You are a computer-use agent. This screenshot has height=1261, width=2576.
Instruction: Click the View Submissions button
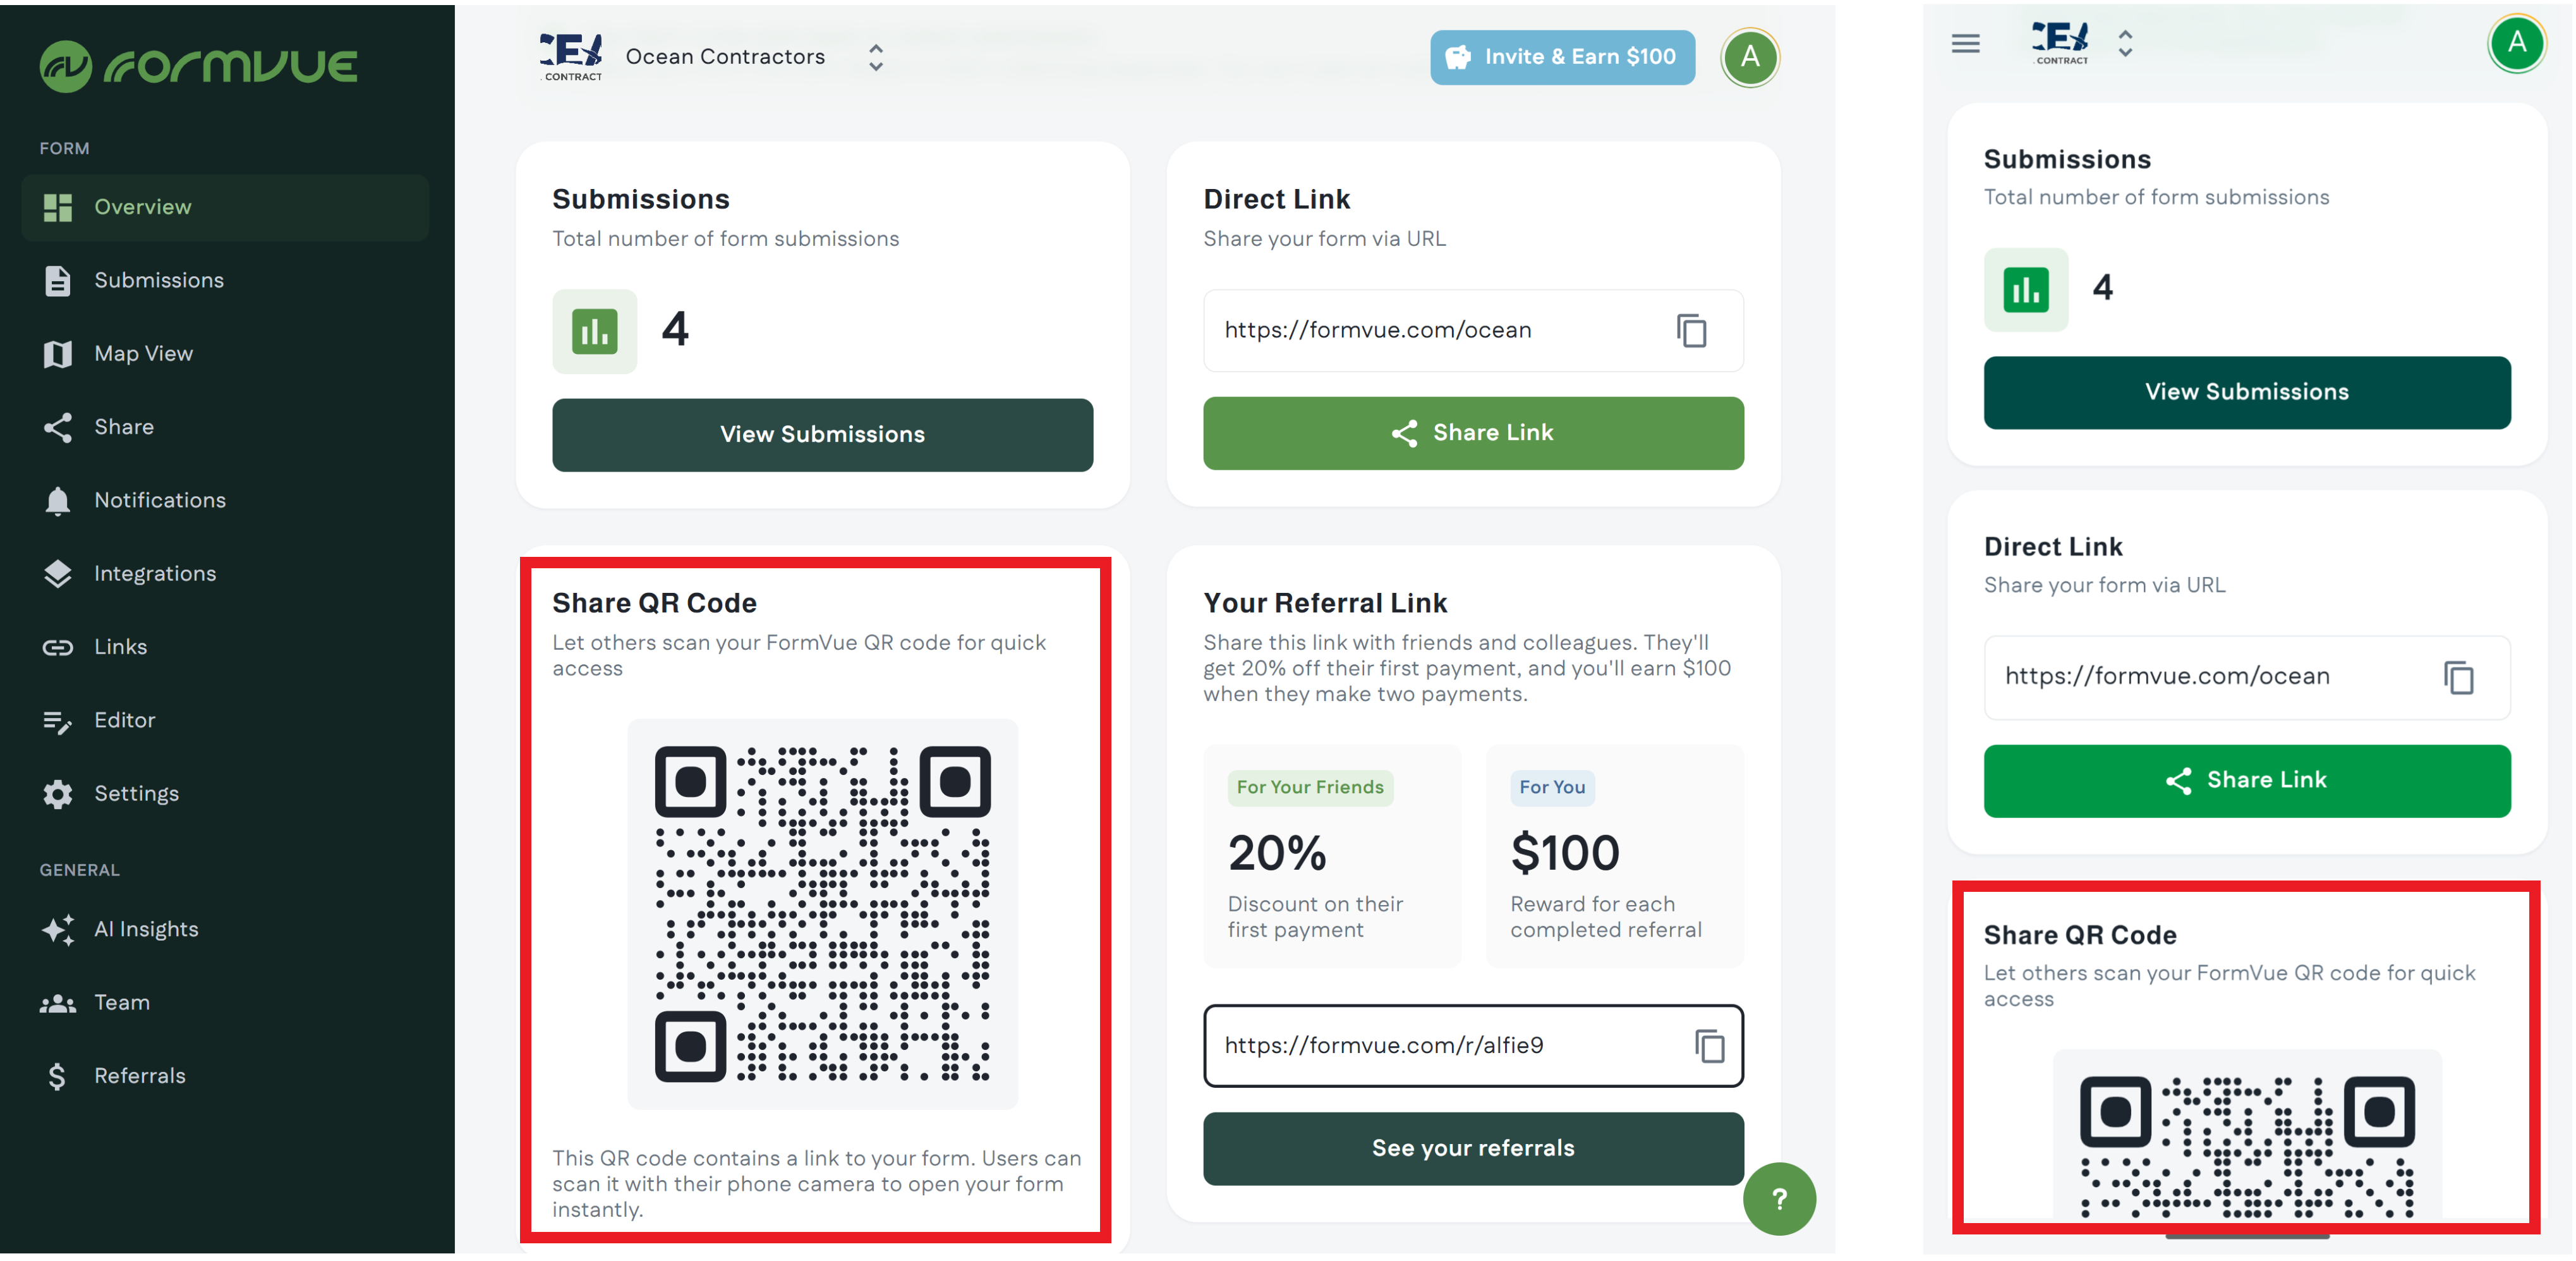pyautogui.click(x=822, y=434)
